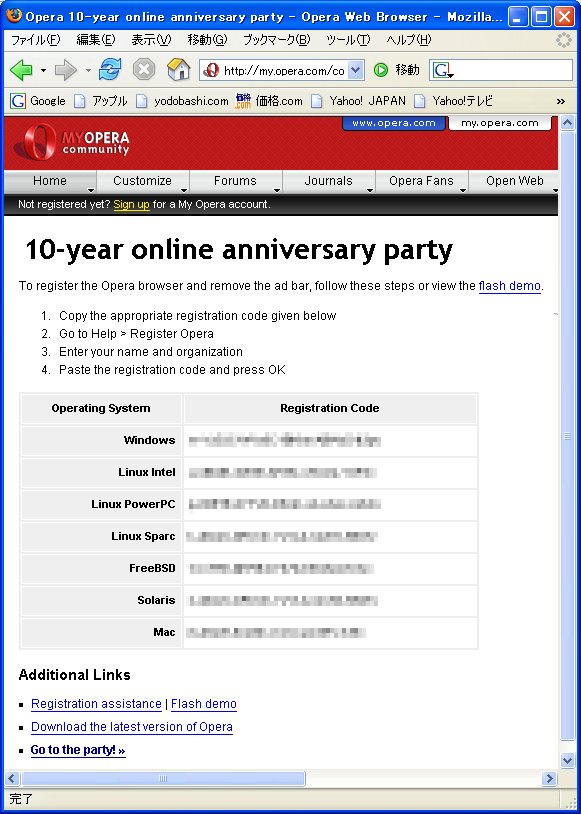Open the yodobashi.com bookmark
The width and height of the screenshot is (581, 814).
pos(182,101)
